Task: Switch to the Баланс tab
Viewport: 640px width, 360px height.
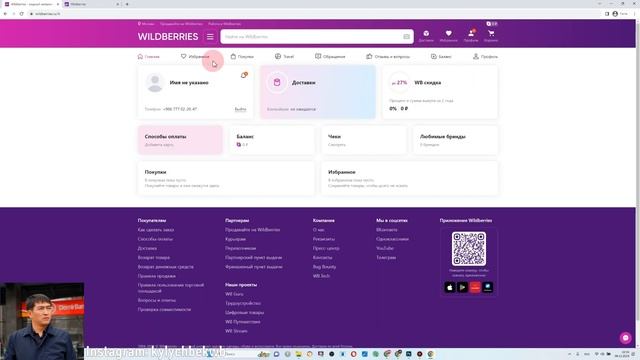Action: (x=441, y=56)
